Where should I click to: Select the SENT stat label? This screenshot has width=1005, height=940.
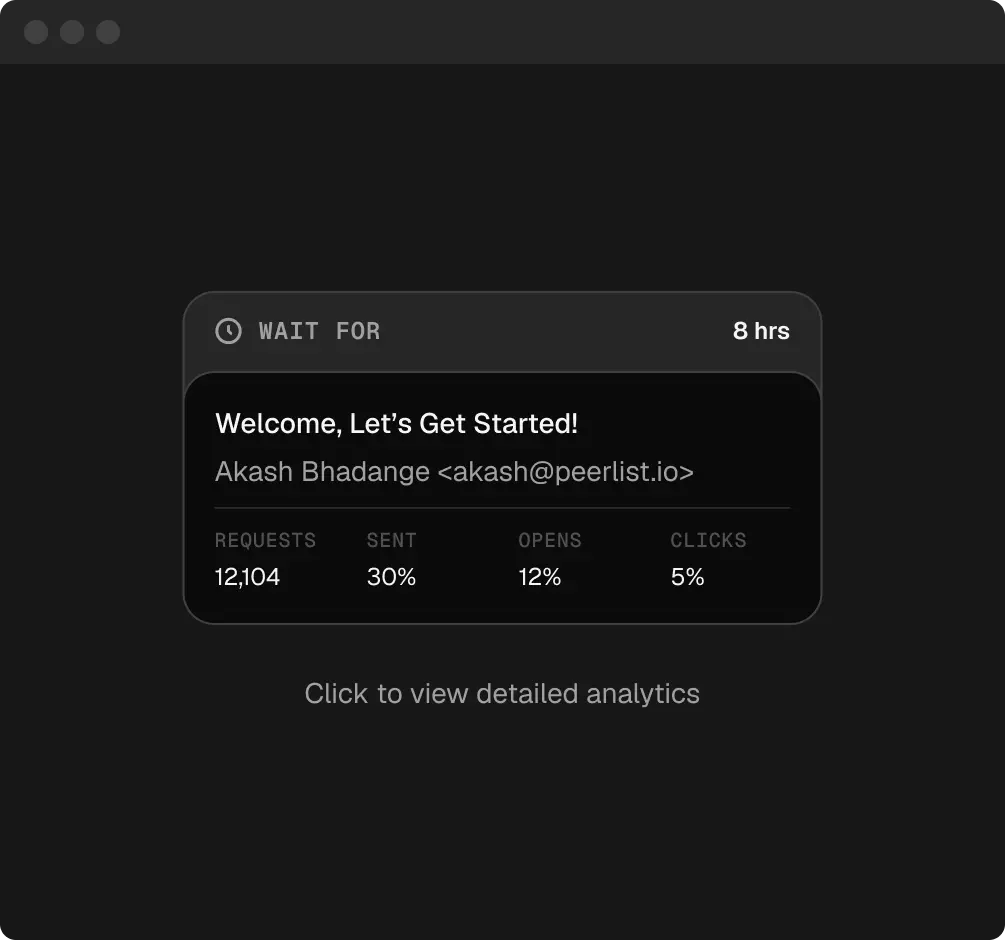(x=391, y=540)
